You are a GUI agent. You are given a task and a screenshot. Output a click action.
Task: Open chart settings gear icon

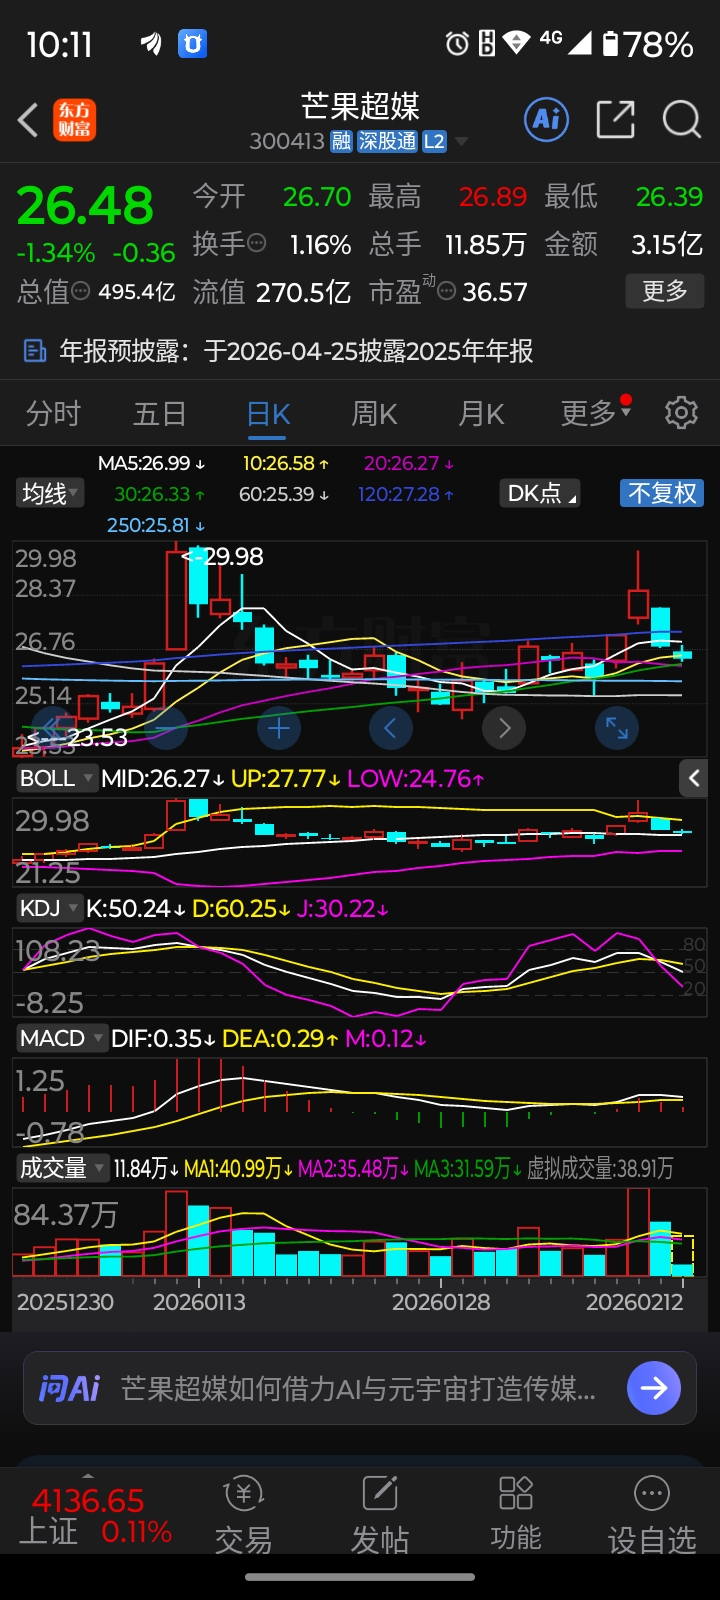pos(682,412)
